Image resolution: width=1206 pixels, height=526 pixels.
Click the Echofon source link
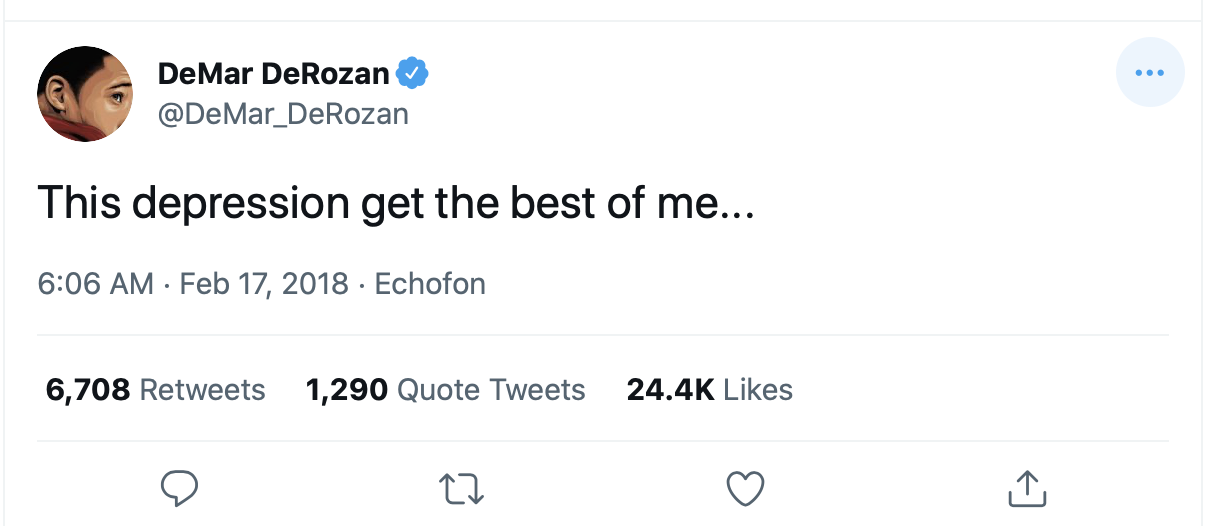pyautogui.click(x=430, y=284)
